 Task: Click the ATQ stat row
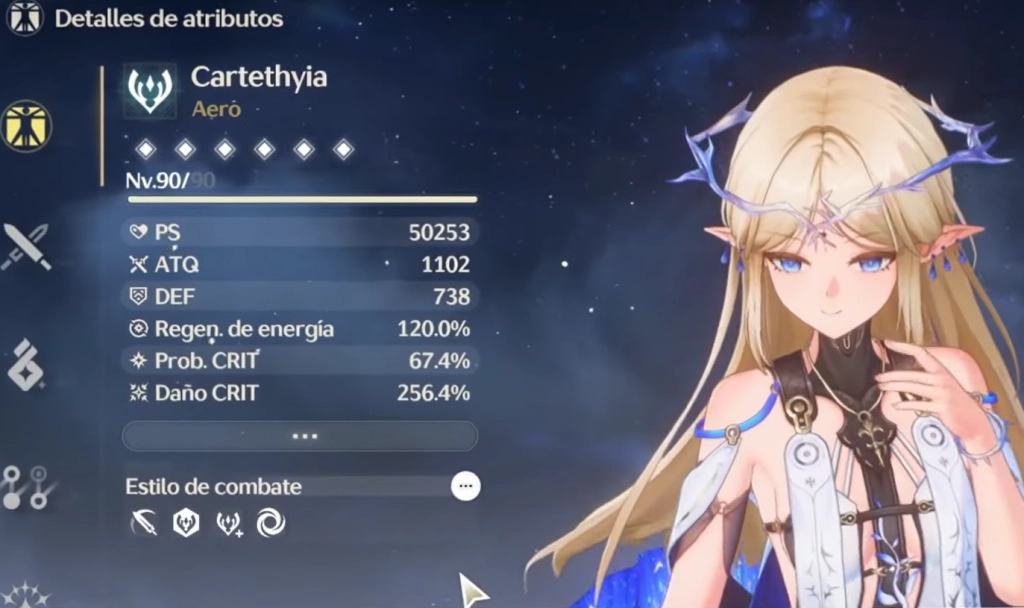(300, 264)
